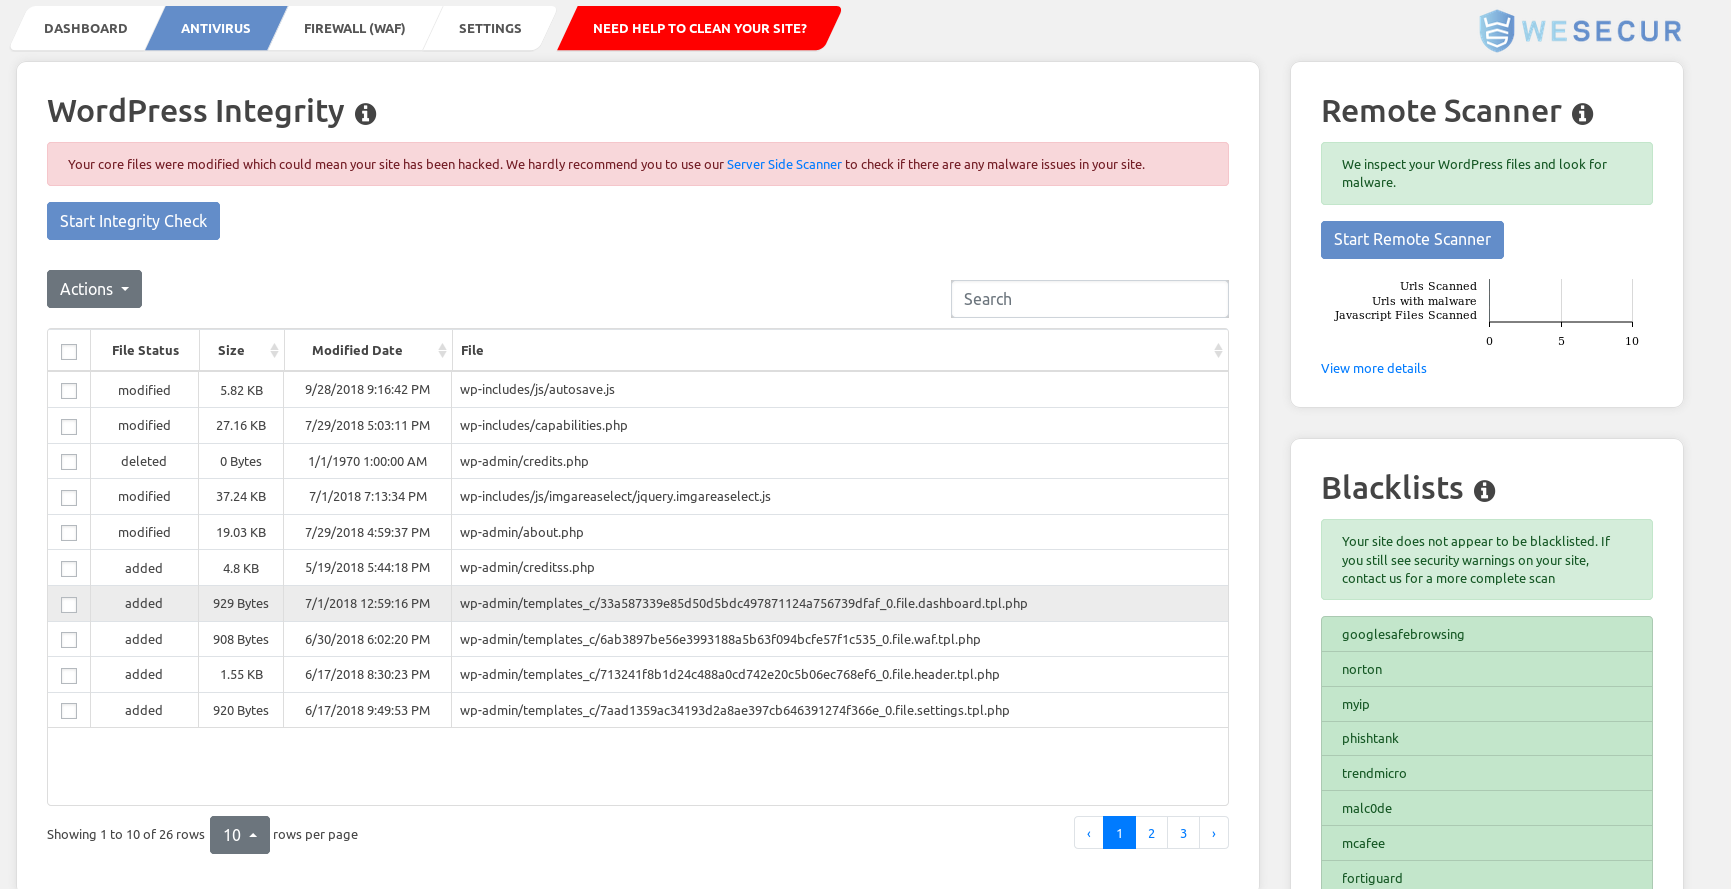
Task: Select the myip blacklist entry
Action: pyautogui.click(x=1486, y=705)
